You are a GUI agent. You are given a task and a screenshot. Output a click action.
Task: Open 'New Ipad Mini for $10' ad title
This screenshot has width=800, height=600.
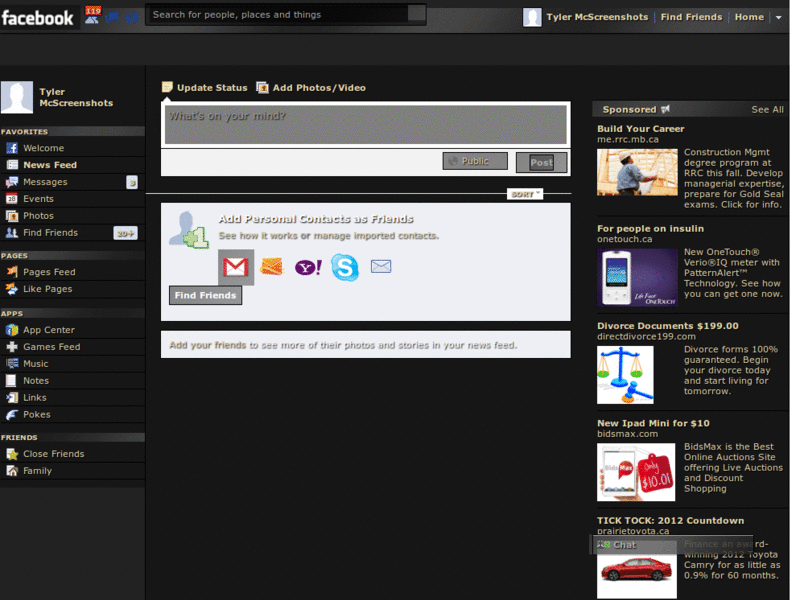653,423
